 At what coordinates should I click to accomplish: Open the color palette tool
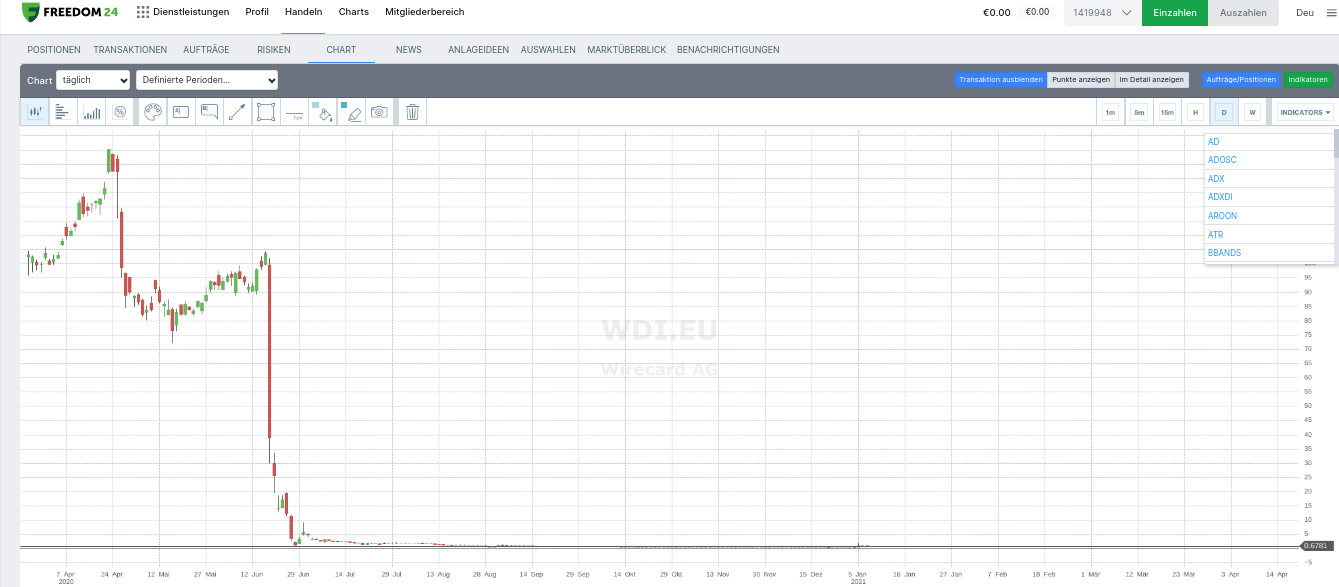click(153, 113)
